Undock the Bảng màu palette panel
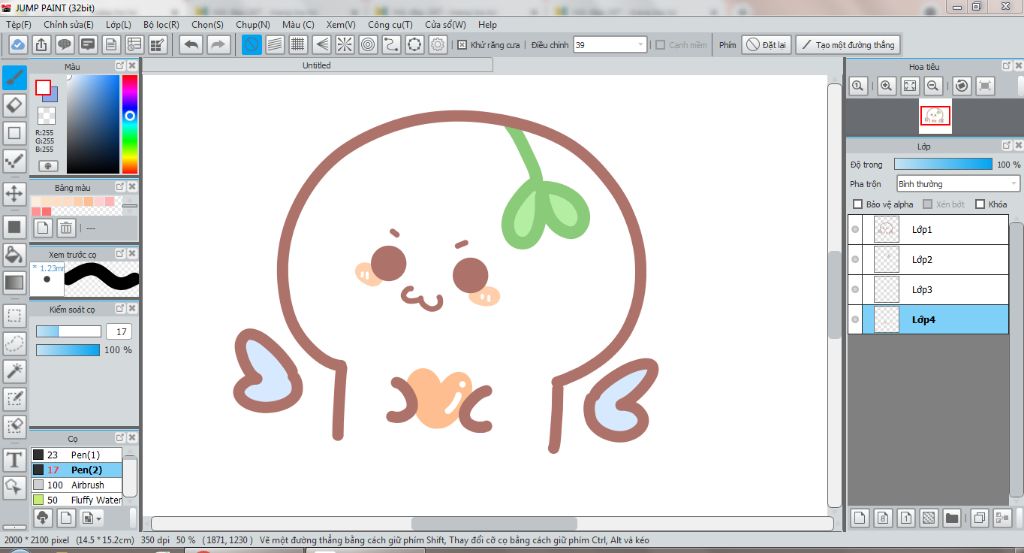Screen dimensions: 1024x553 coord(120,187)
